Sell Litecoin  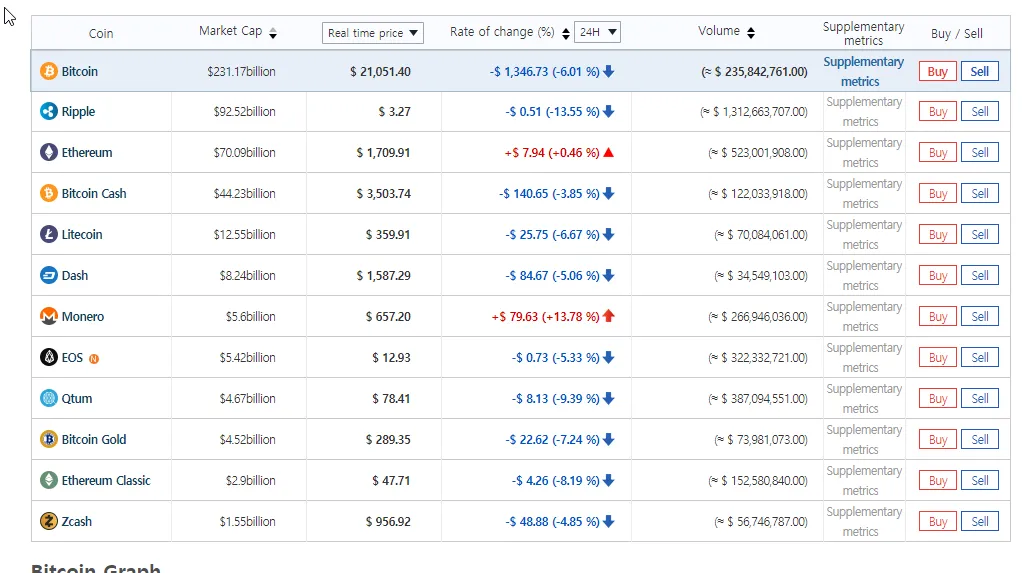pyautogui.click(x=980, y=235)
